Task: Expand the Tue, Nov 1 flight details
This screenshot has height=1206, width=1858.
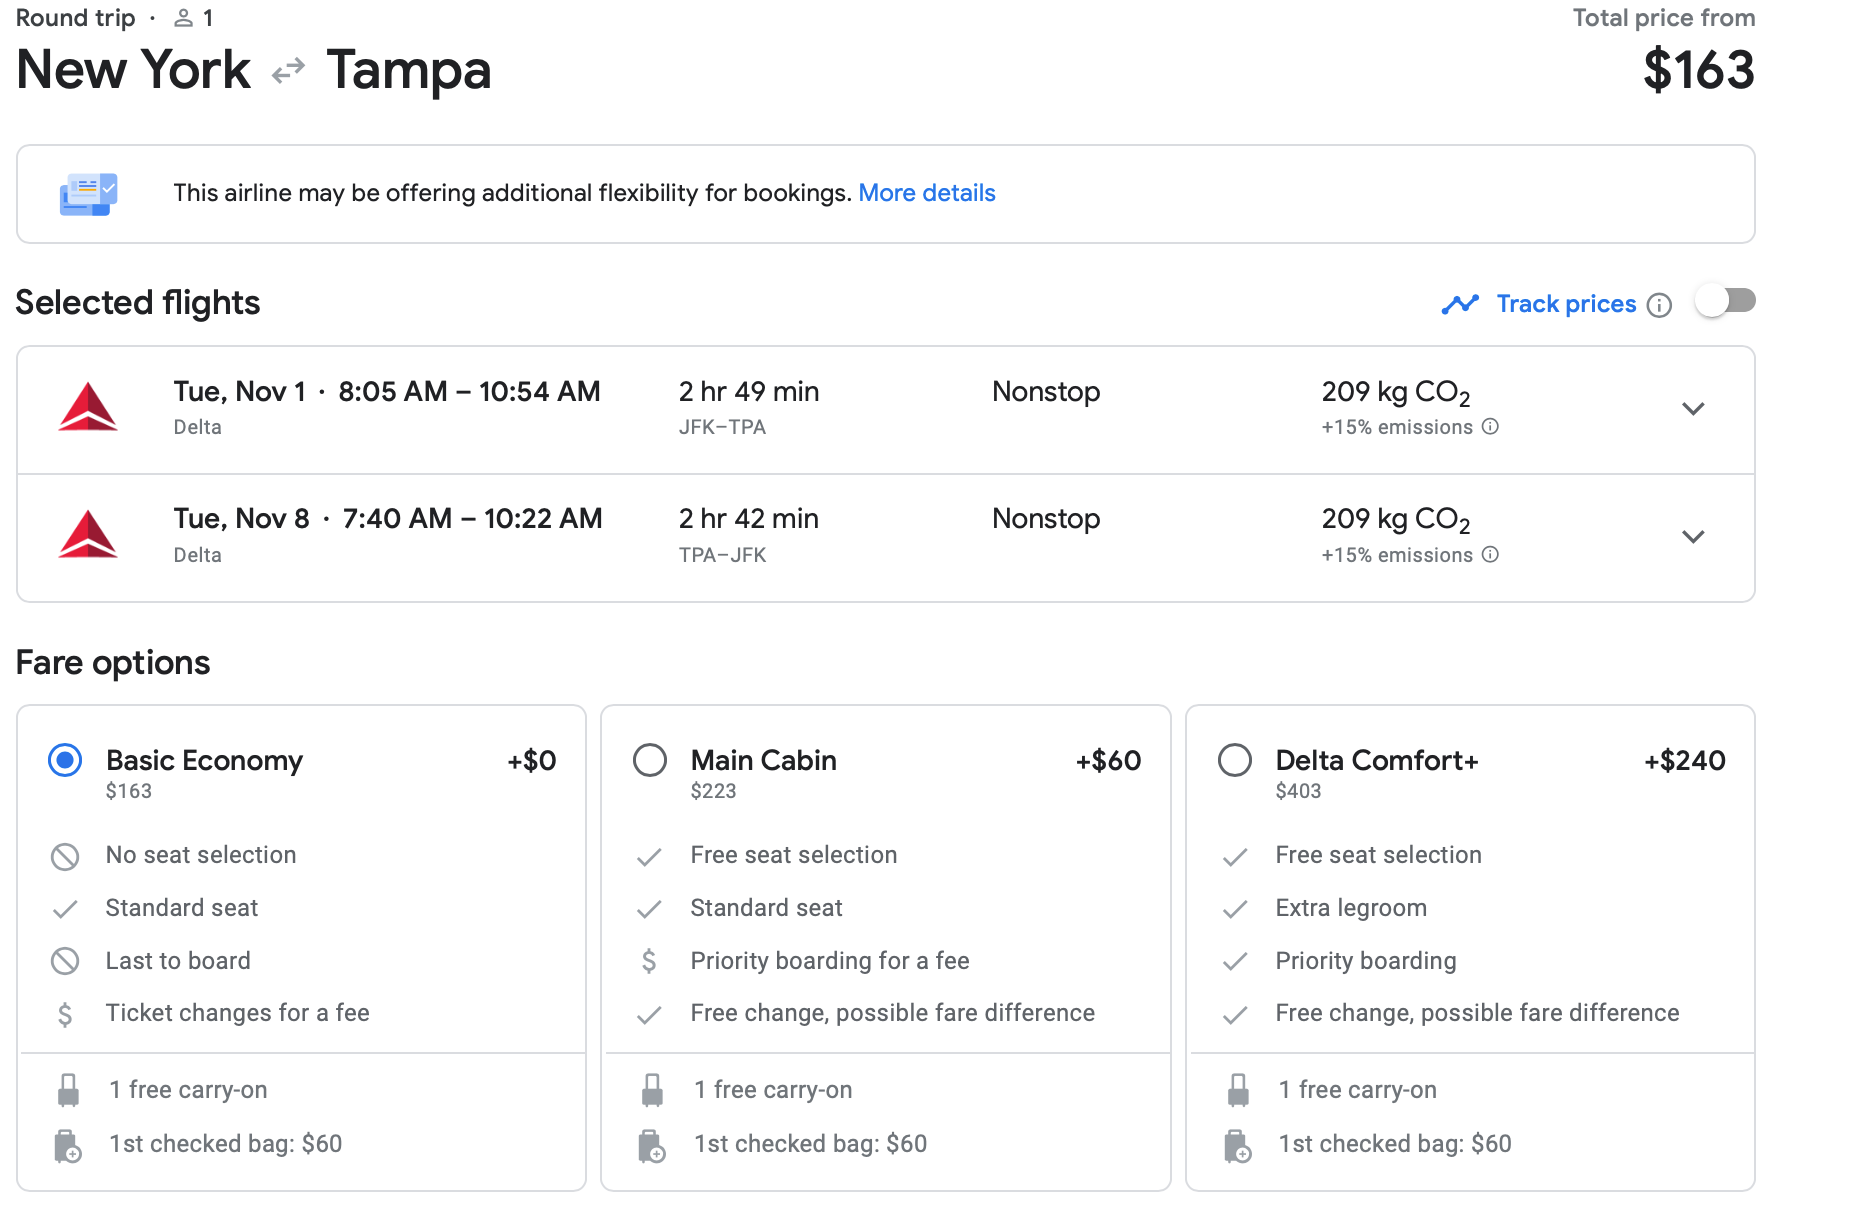Action: pyautogui.click(x=1692, y=409)
